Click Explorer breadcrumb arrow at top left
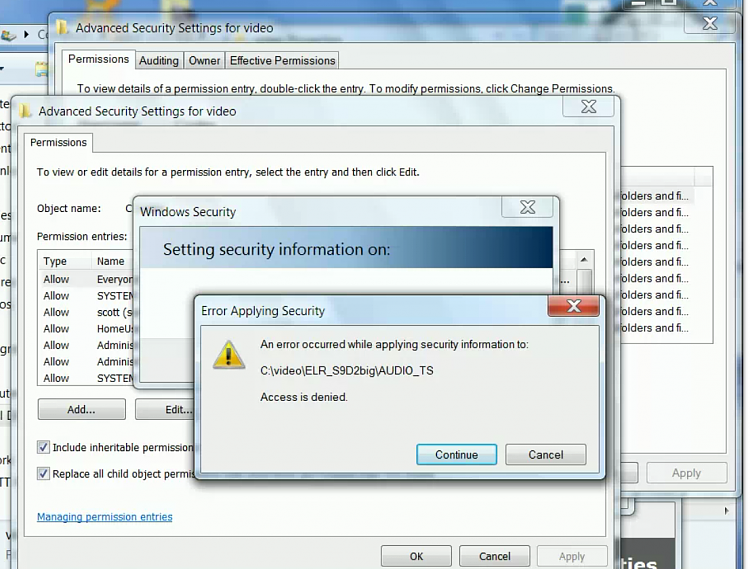 (26, 34)
